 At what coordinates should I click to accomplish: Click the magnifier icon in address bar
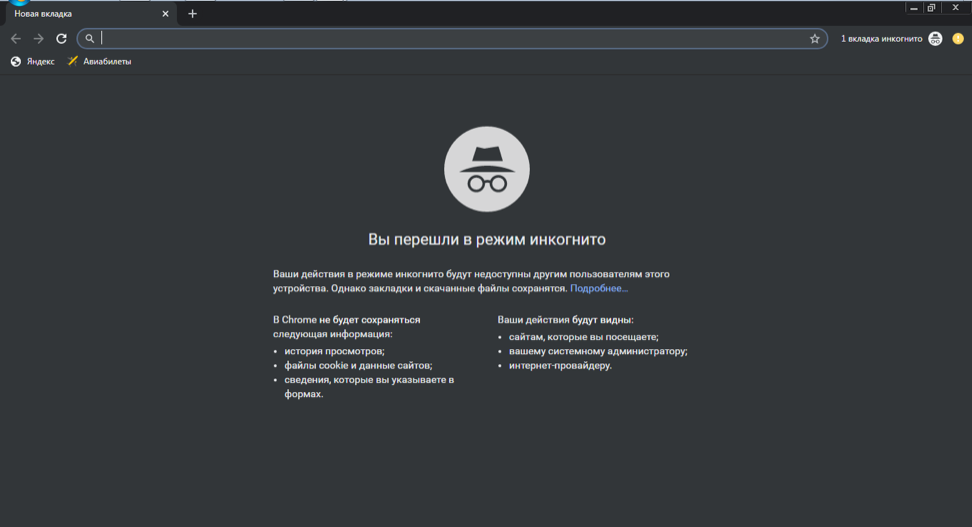90,39
